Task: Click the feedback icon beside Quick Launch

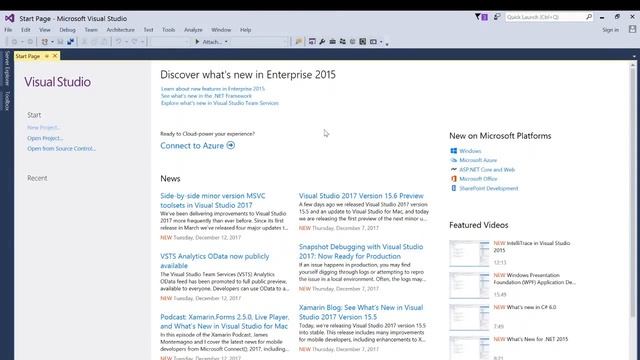Action: (497, 17)
